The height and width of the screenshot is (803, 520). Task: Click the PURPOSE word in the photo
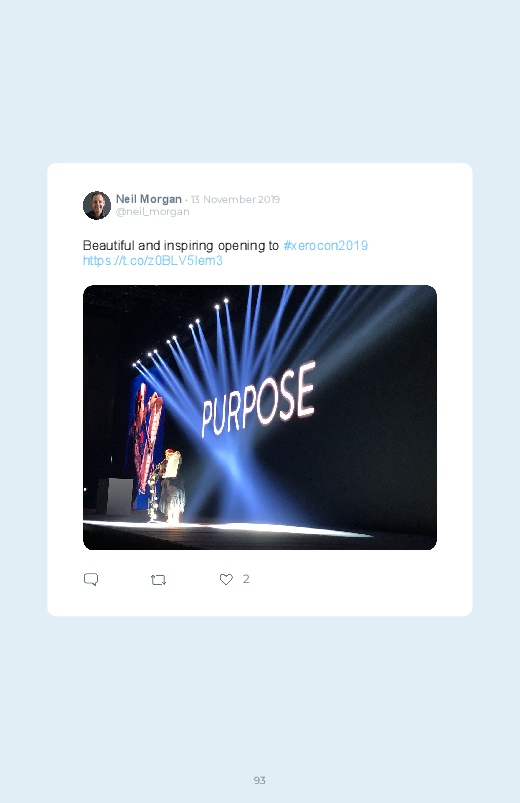click(x=258, y=399)
